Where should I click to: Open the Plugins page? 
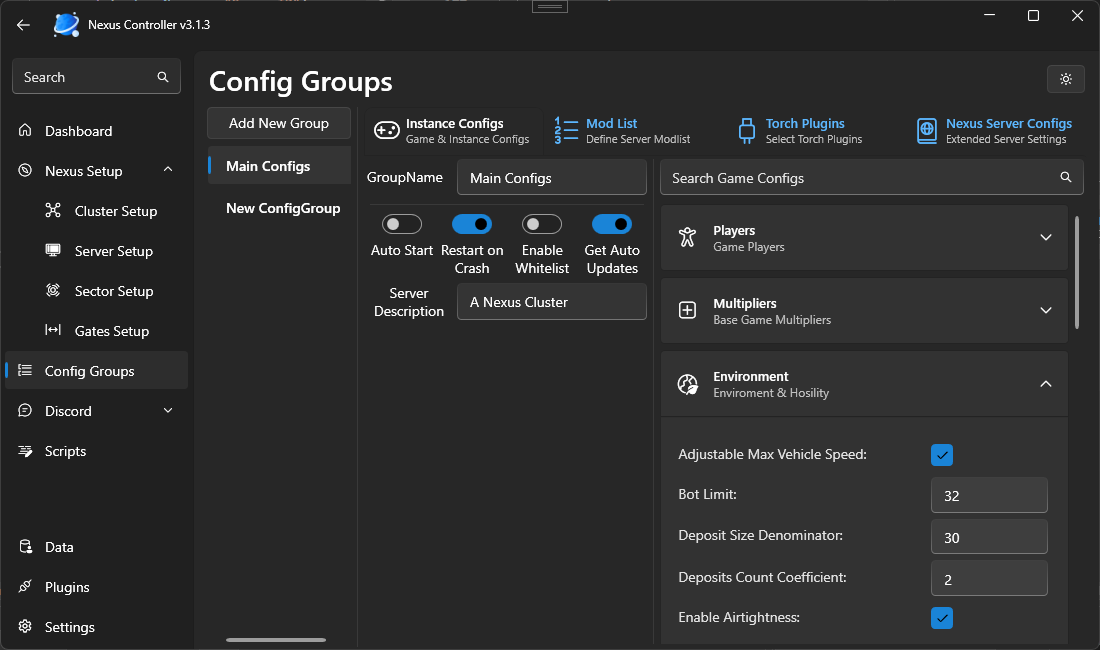point(67,587)
